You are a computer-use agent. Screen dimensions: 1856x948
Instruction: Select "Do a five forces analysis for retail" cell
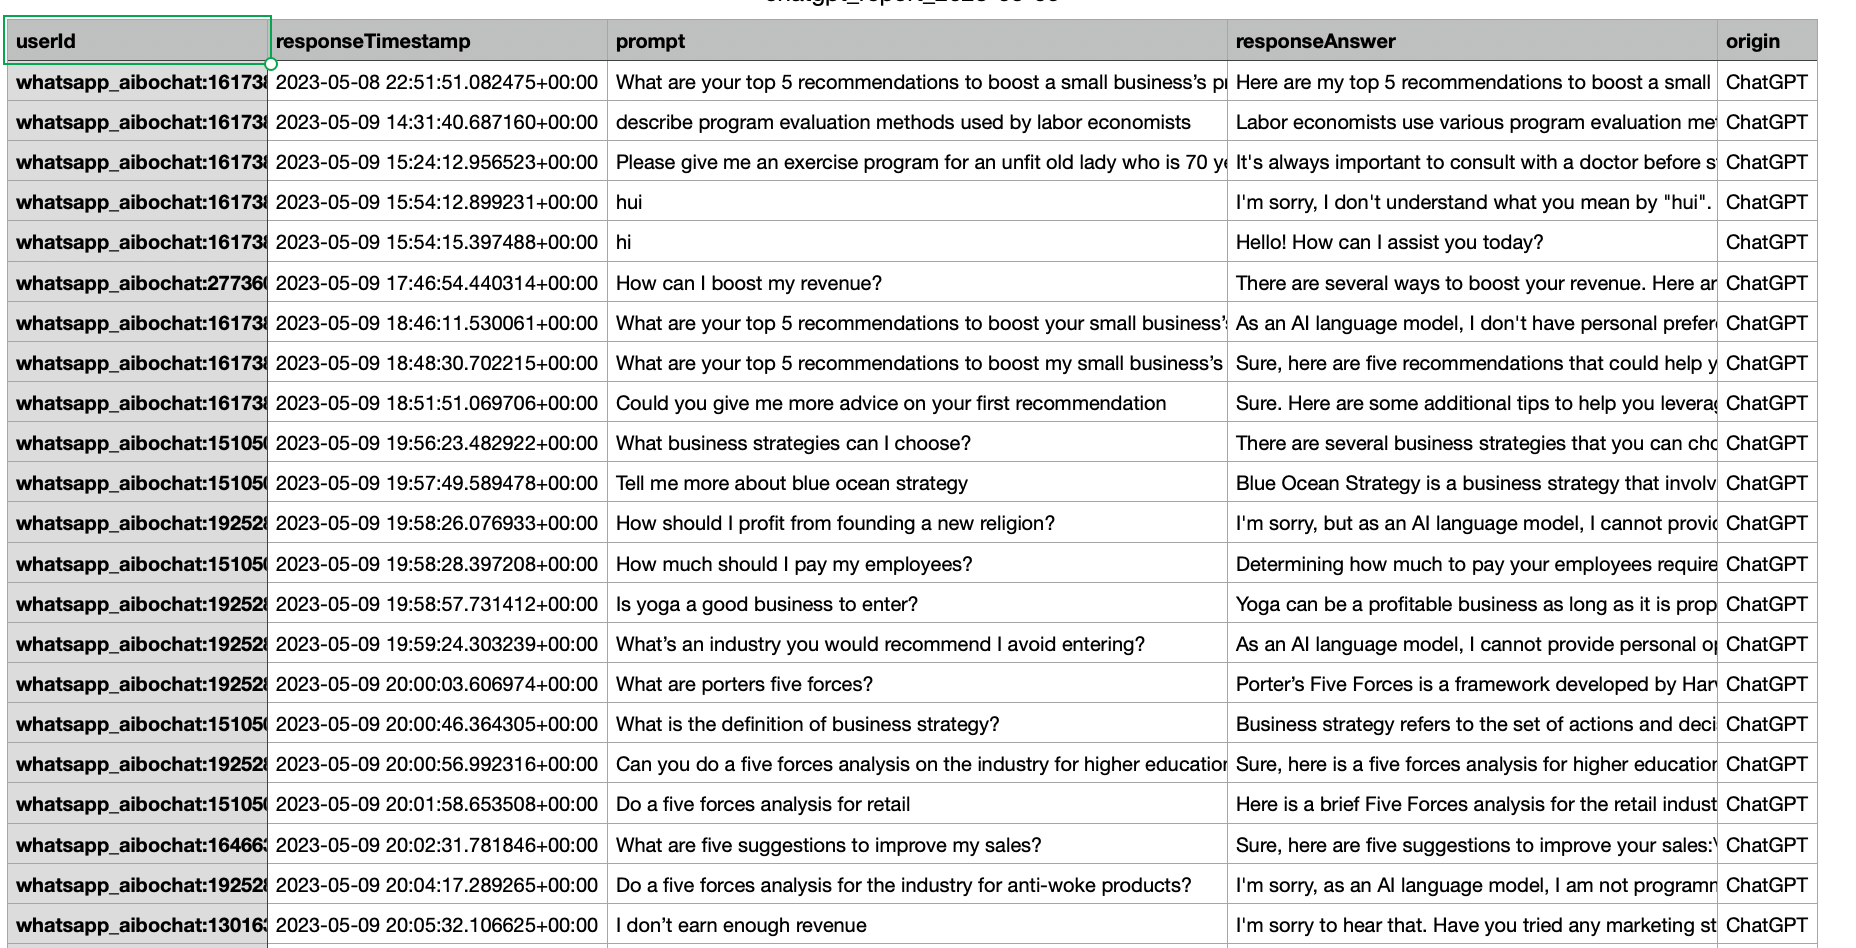(x=917, y=804)
